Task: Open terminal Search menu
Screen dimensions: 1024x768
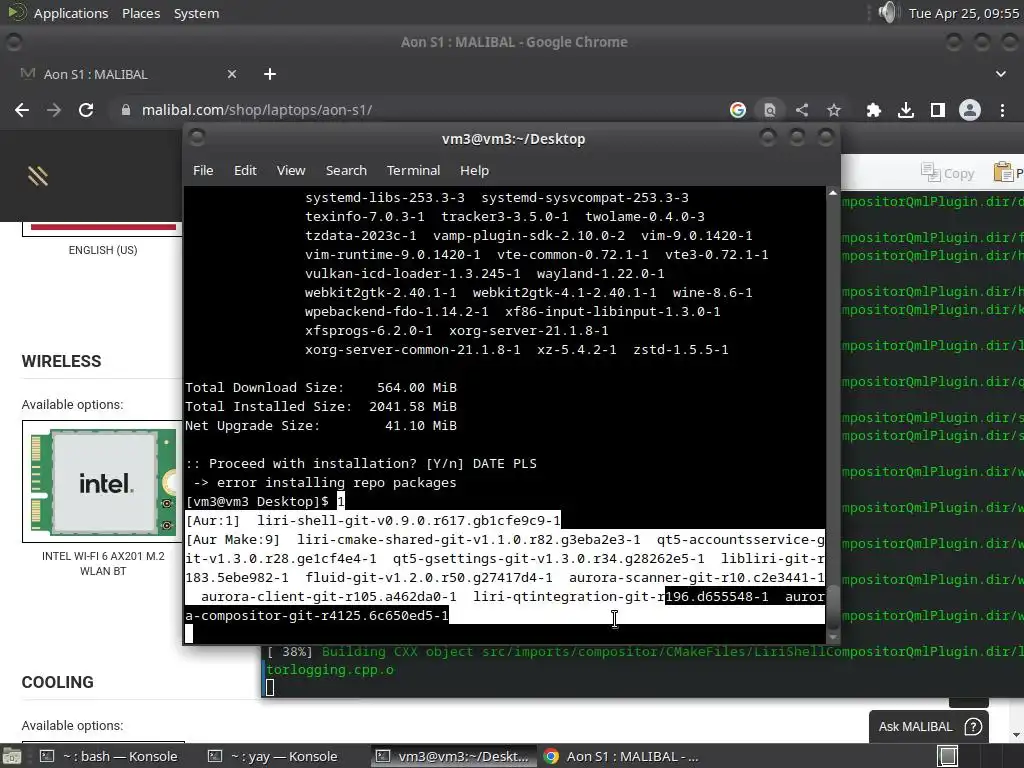Action: pyautogui.click(x=346, y=170)
